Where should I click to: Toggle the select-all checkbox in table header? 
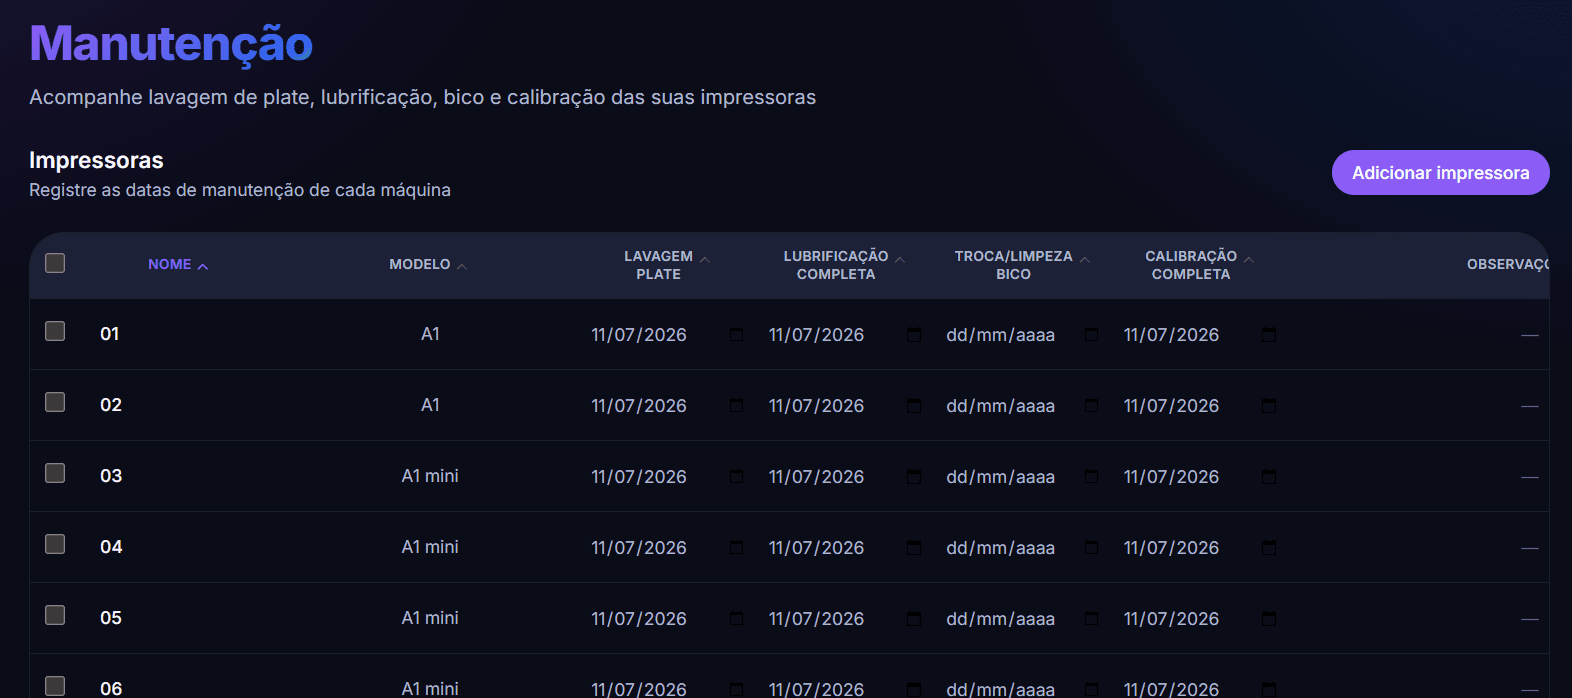click(55, 263)
